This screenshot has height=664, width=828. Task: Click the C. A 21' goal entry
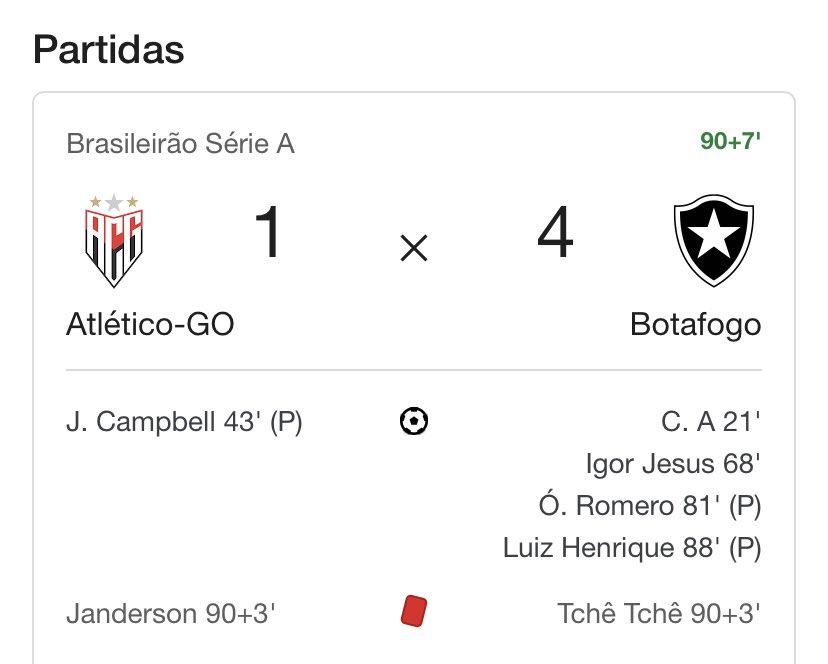711,423
